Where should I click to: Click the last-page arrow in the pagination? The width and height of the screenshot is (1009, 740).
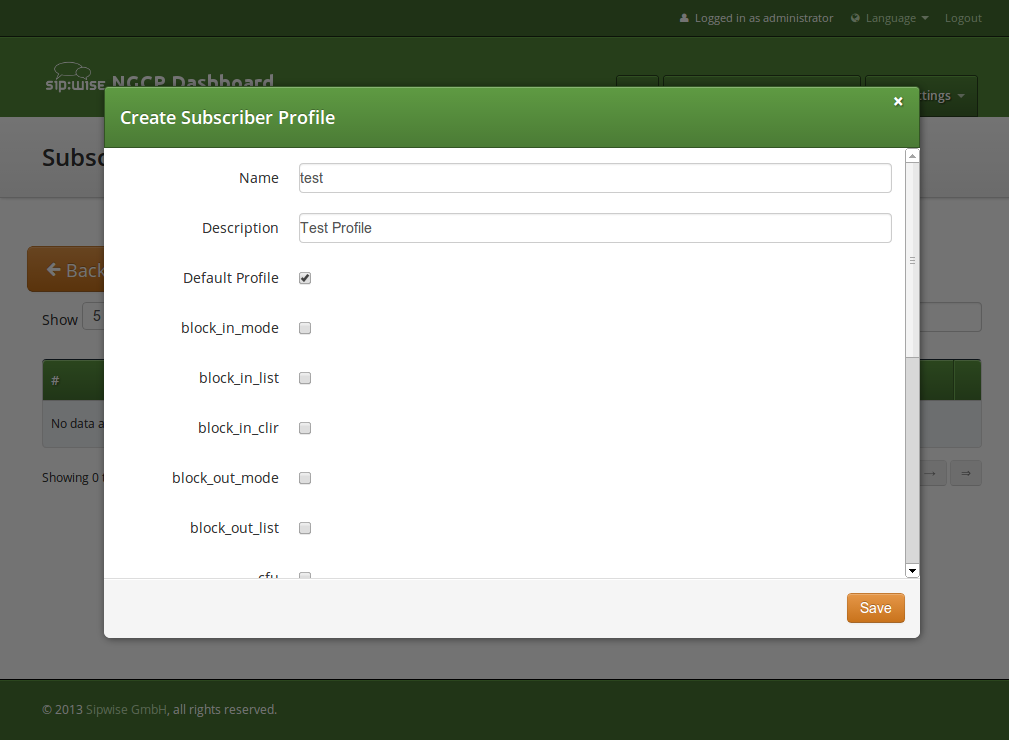(965, 473)
